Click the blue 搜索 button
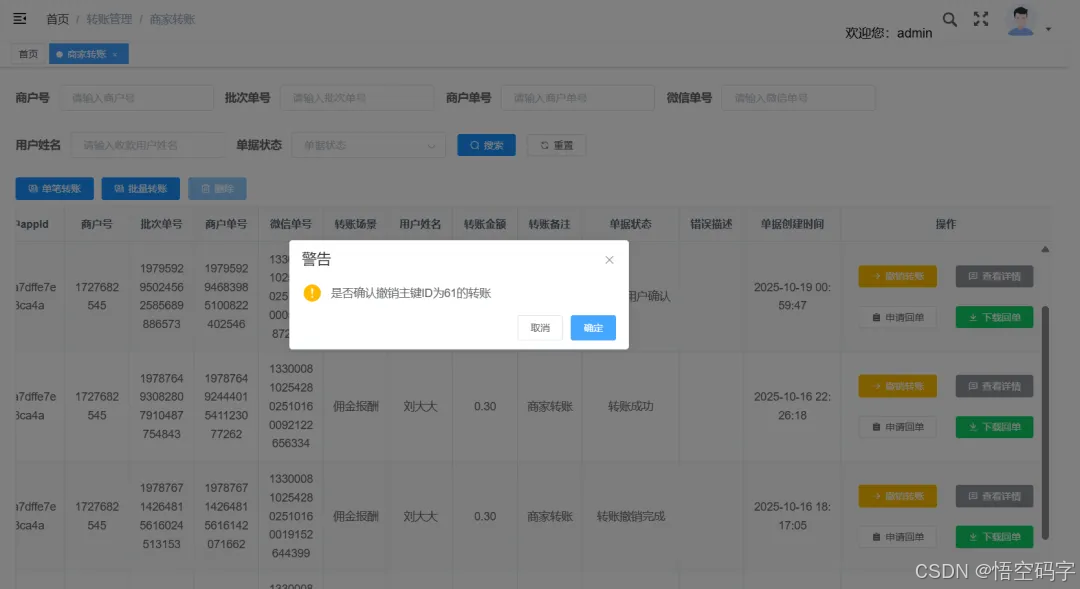The width and height of the screenshot is (1080, 589). (x=486, y=145)
